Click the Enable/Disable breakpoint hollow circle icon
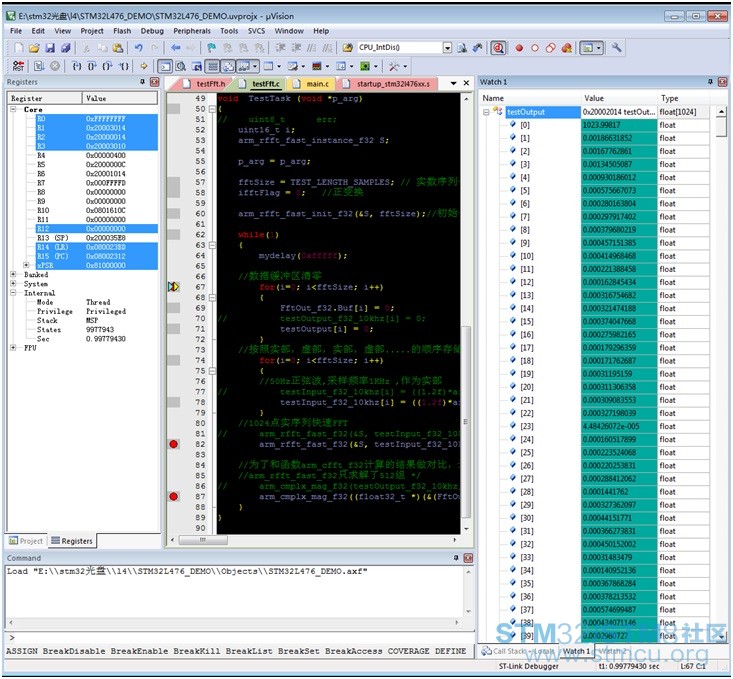The height and width of the screenshot is (679, 733). click(535, 48)
